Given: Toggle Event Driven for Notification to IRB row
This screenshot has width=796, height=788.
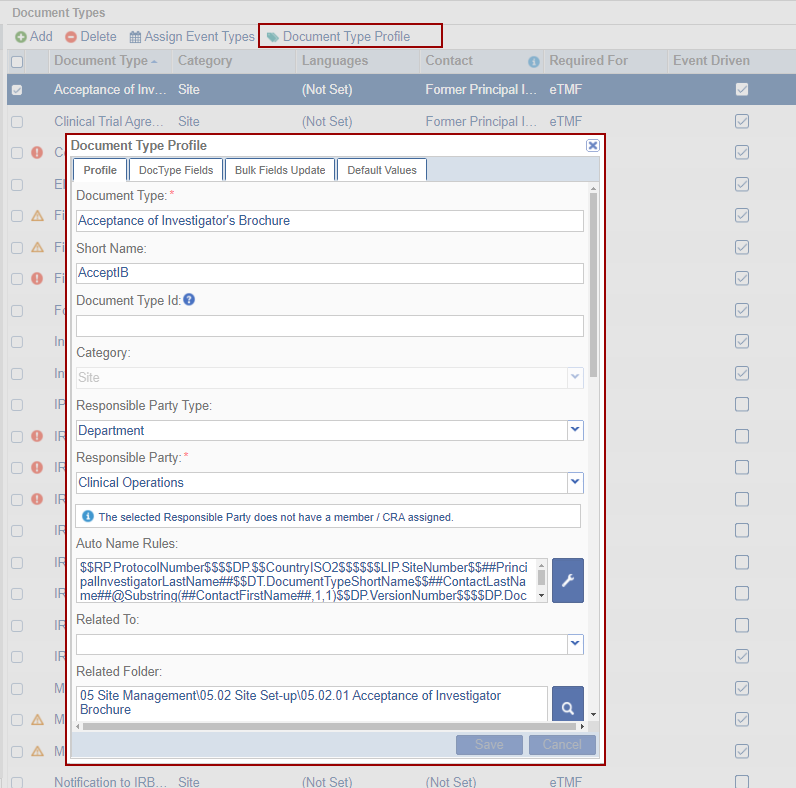Looking at the screenshot, I should coord(741,782).
